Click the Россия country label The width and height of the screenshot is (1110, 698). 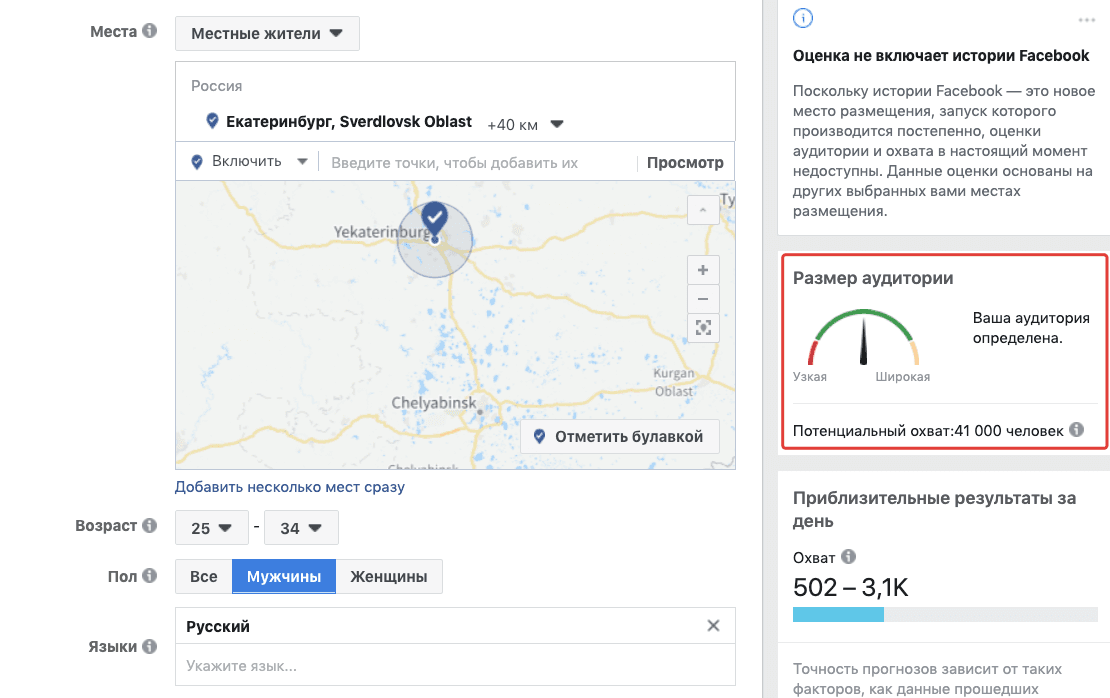point(217,86)
